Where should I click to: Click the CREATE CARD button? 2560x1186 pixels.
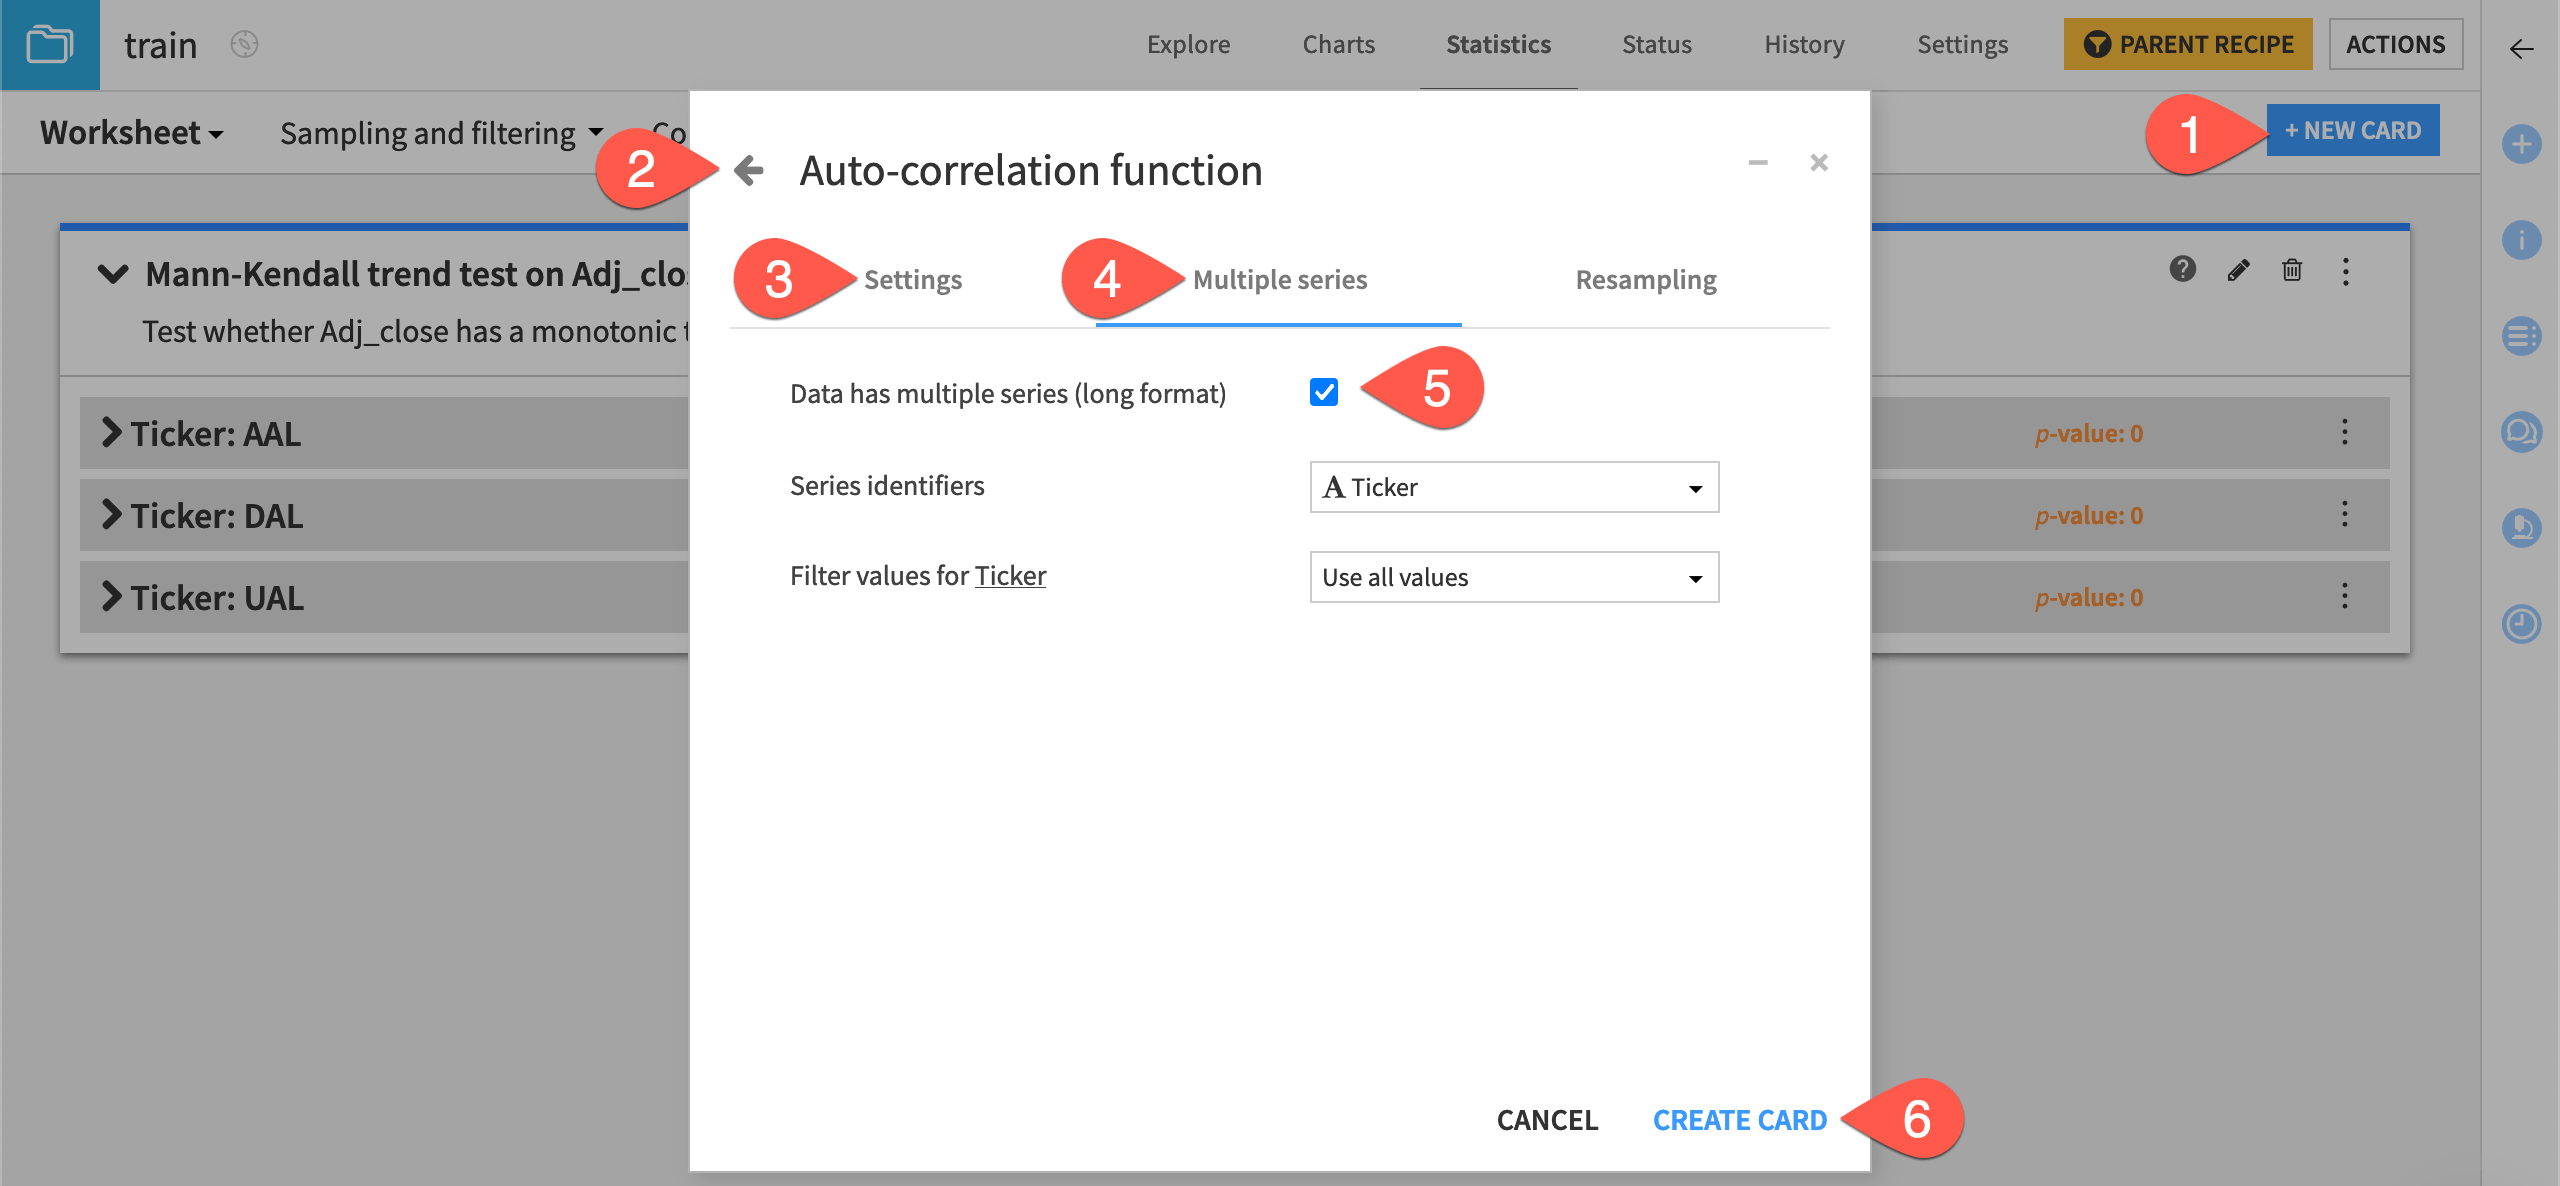point(1740,1120)
